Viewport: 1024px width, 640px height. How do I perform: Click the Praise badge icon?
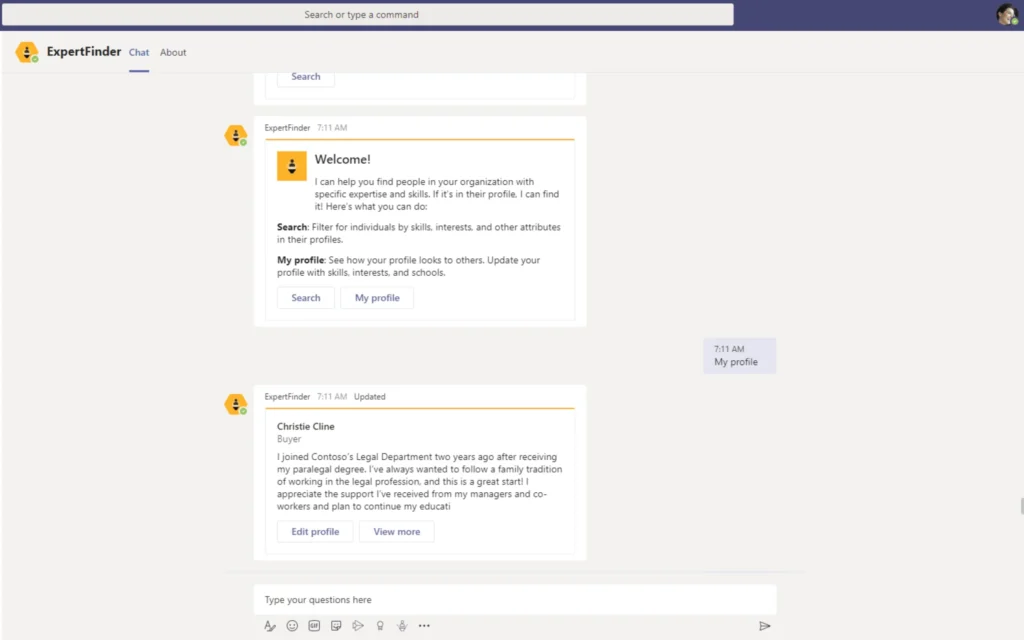click(x=380, y=626)
